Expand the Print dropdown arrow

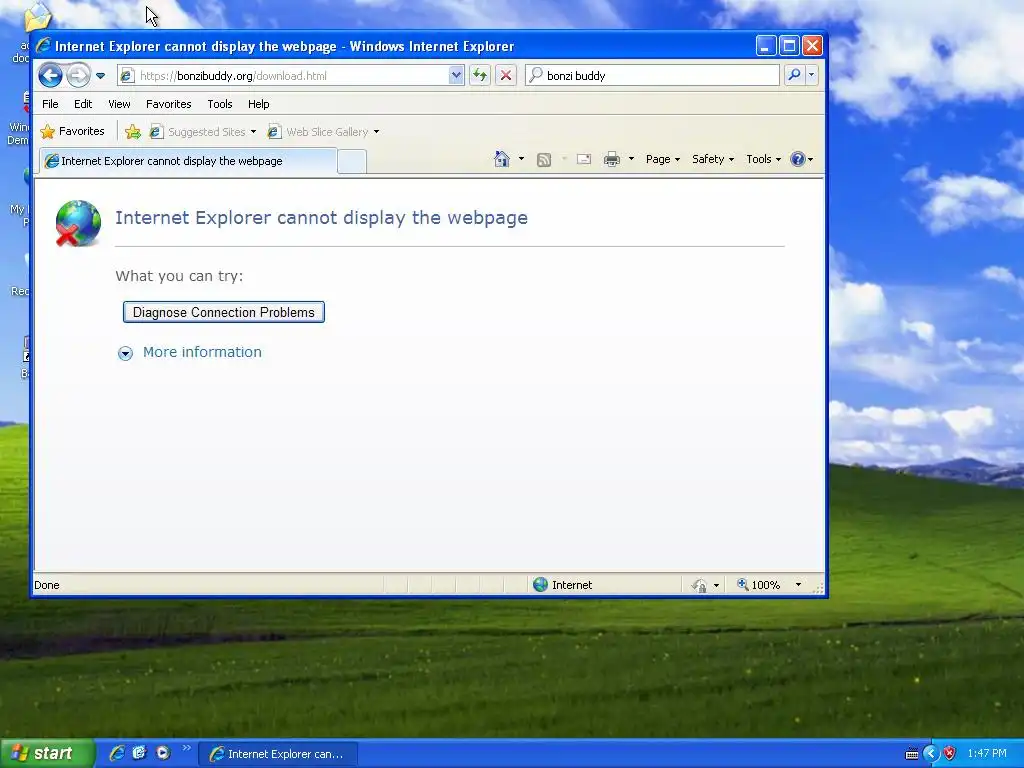point(631,159)
